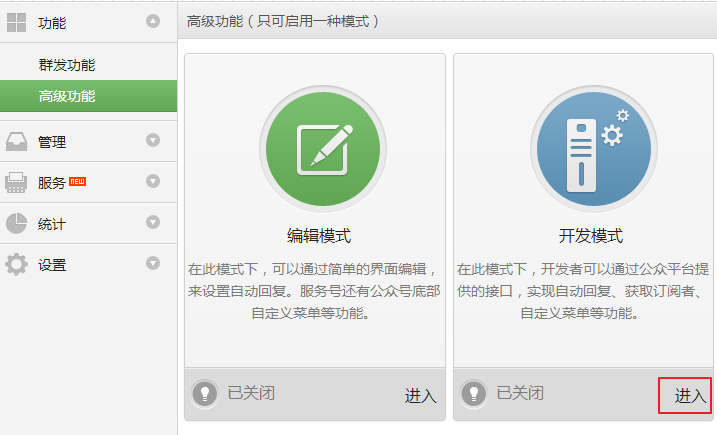Image resolution: width=717 pixels, height=435 pixels.
Task: Click the 统计 pie chart icon
Action: point(17,223)
